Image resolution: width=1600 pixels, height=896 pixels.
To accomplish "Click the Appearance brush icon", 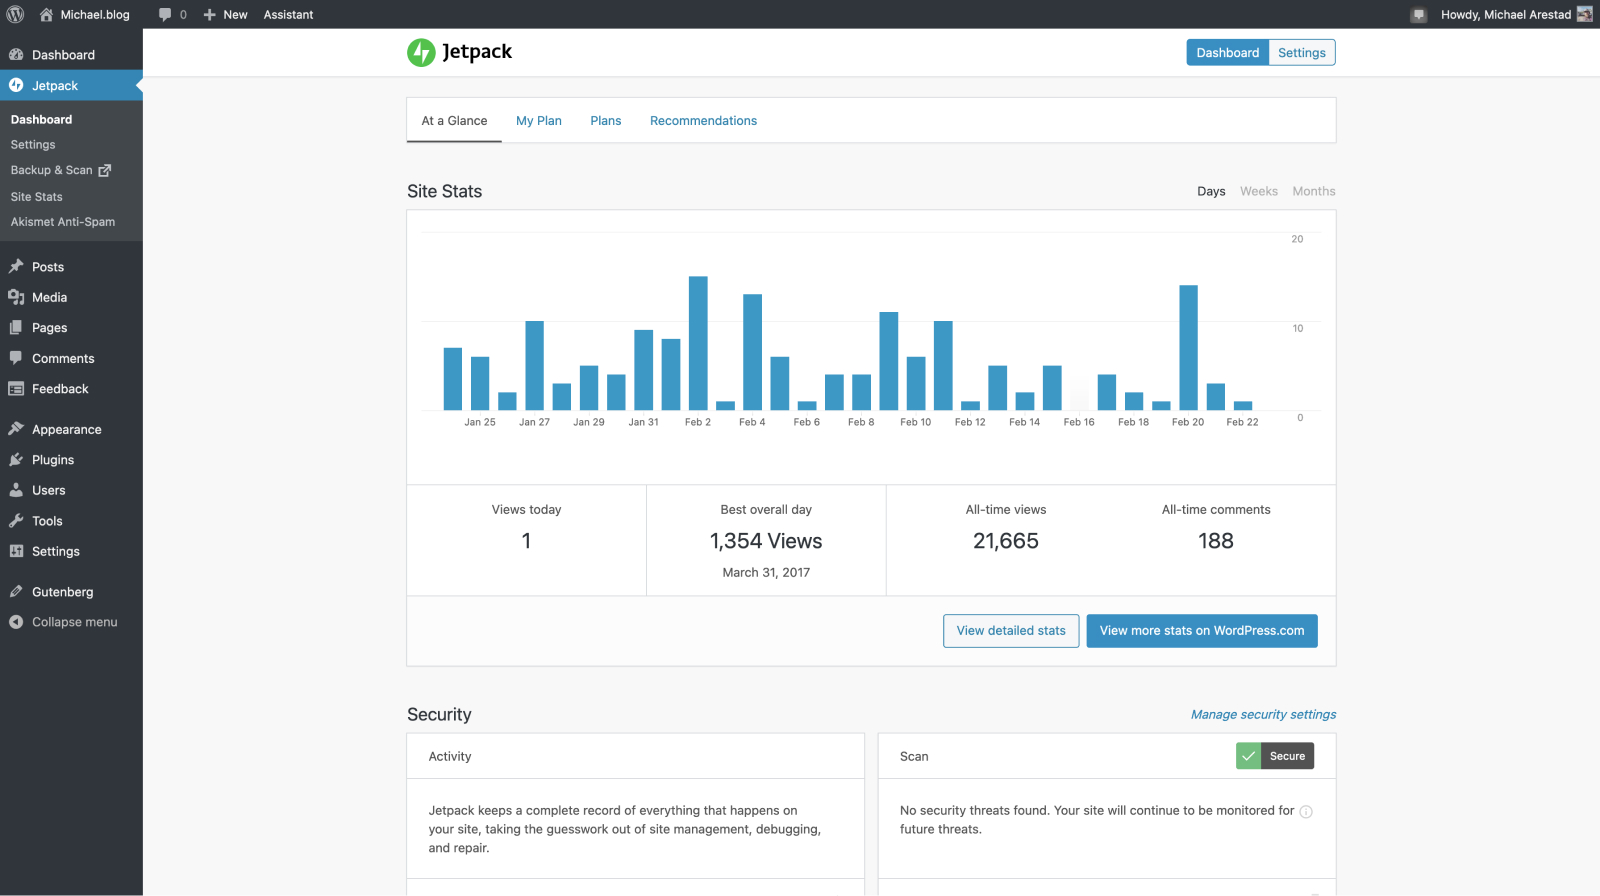I will [x=16, y=429].
